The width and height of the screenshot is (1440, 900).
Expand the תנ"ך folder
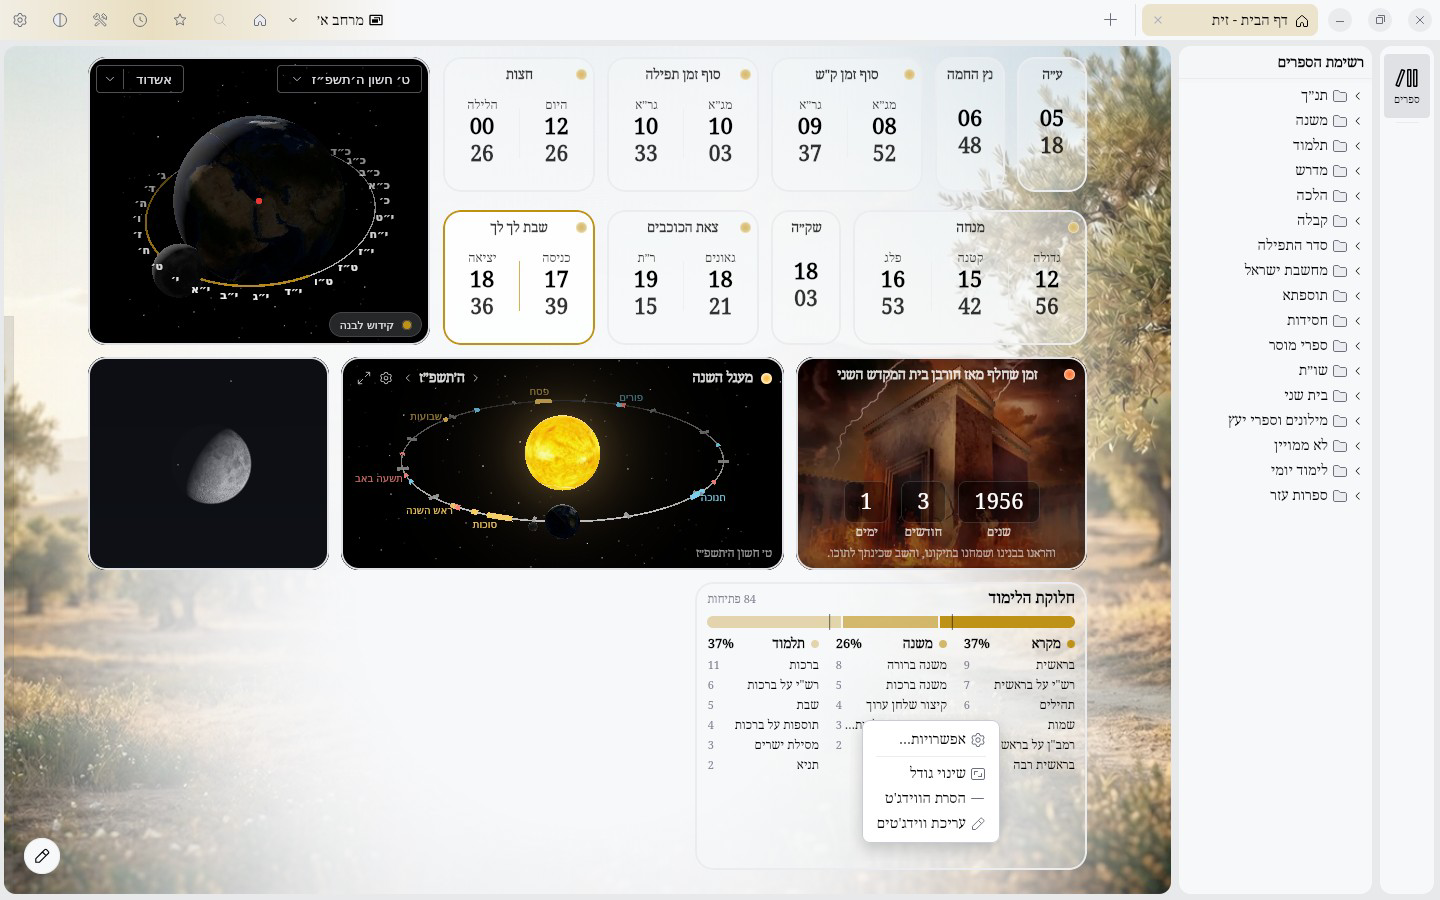tap(1358, 96)
